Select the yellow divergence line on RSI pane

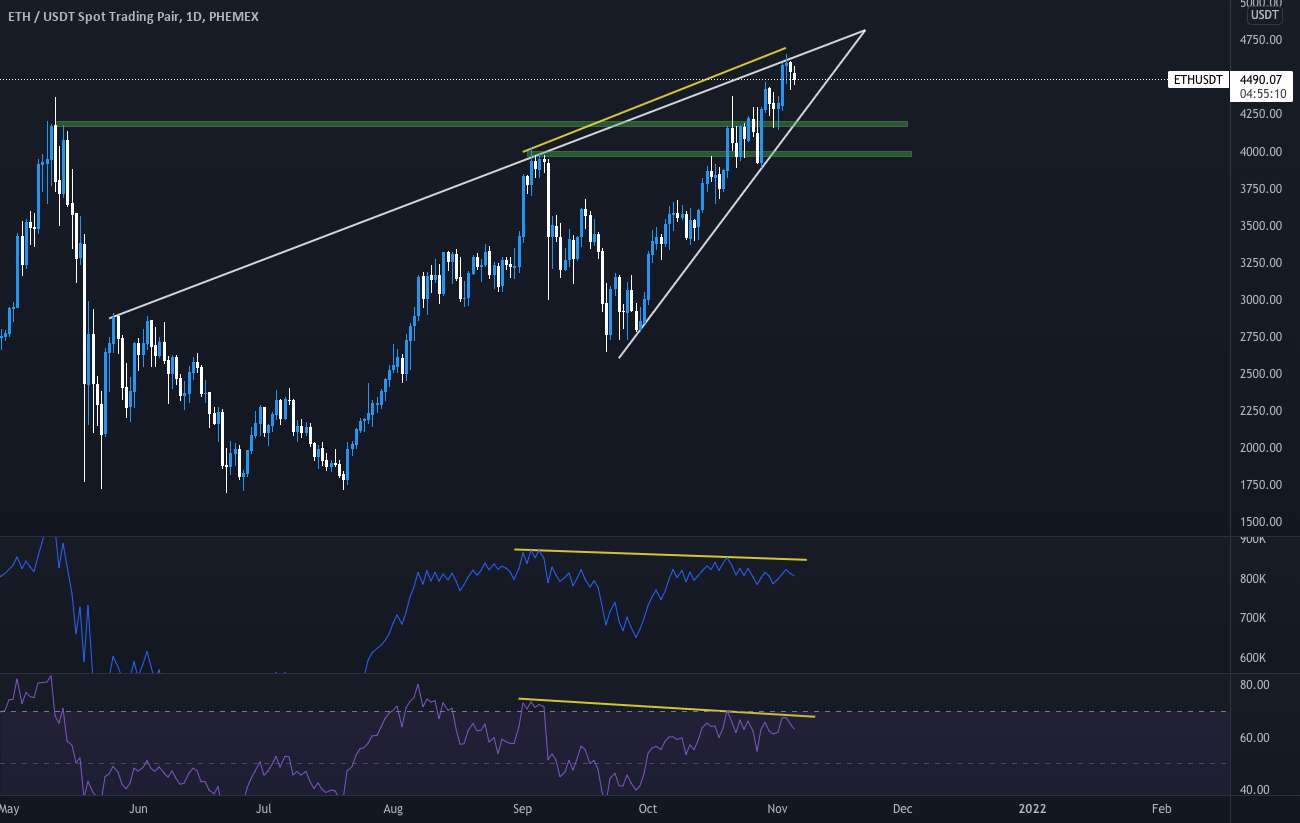click(x=667, y=707)
